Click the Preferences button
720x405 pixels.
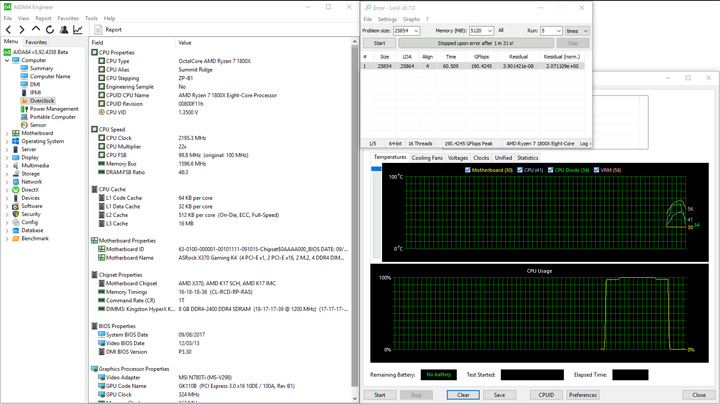coord(582,395)
